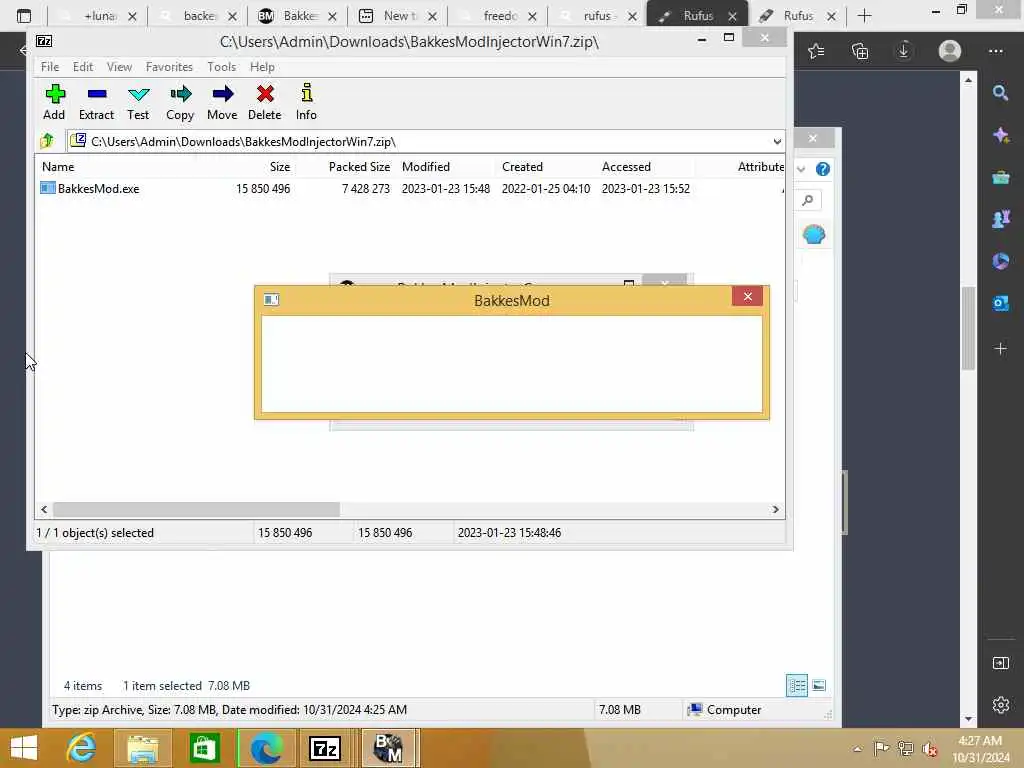Screen dimensions: 1024x768
Task: Click the Test archive icon
Action: 138,103
